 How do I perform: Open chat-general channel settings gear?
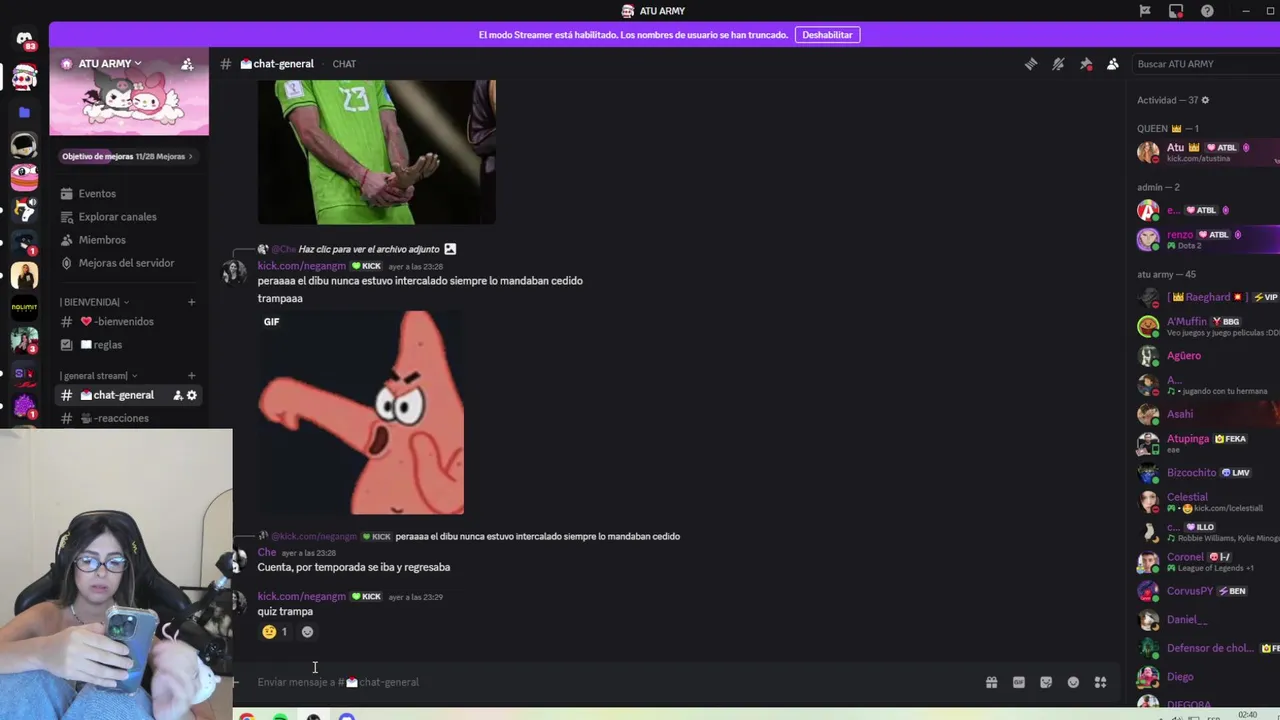point(192,395)
